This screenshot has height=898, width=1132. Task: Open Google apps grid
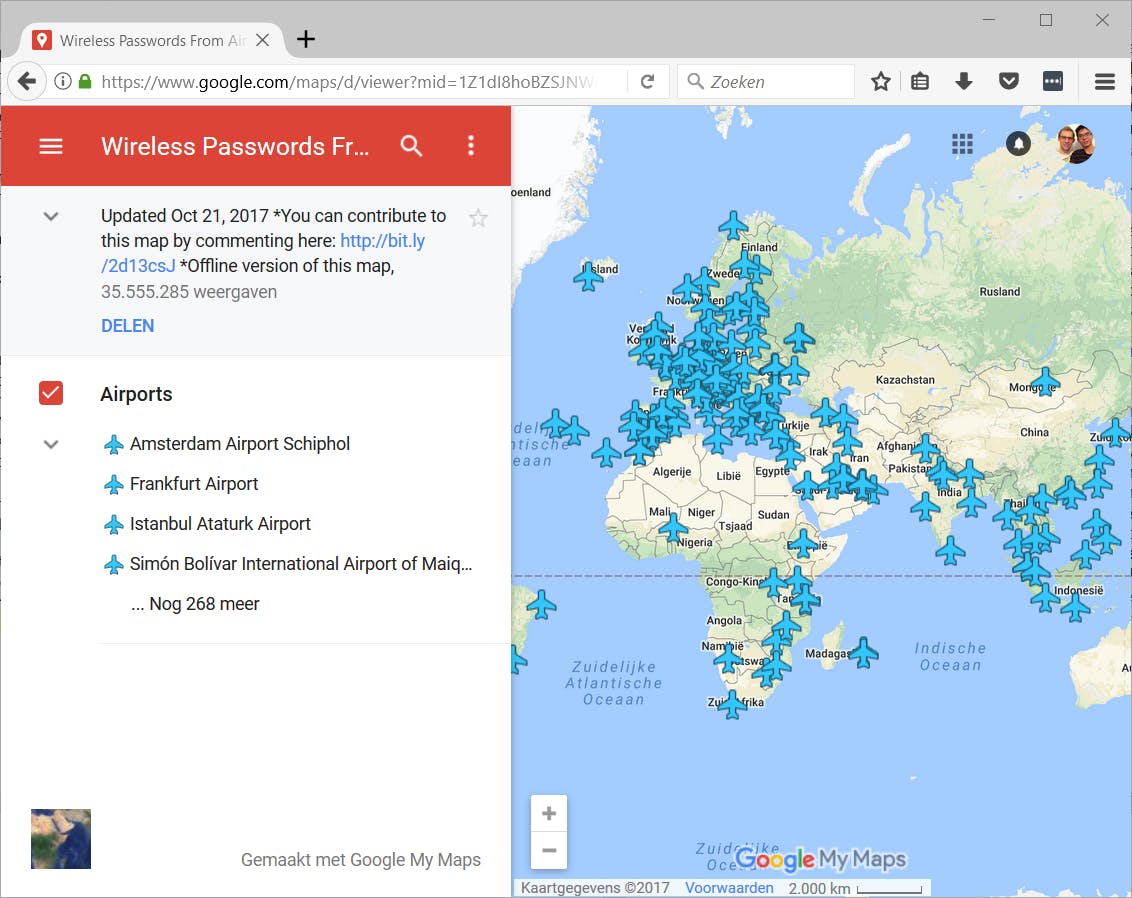click(962, 144)
